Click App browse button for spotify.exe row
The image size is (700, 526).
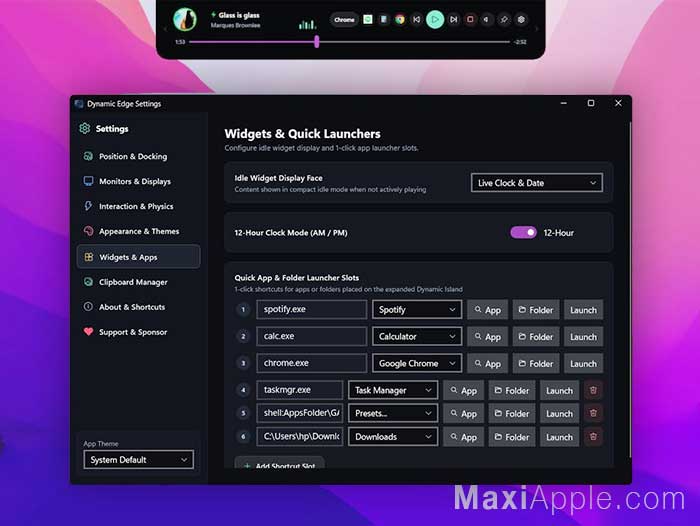tap(488, 310)
